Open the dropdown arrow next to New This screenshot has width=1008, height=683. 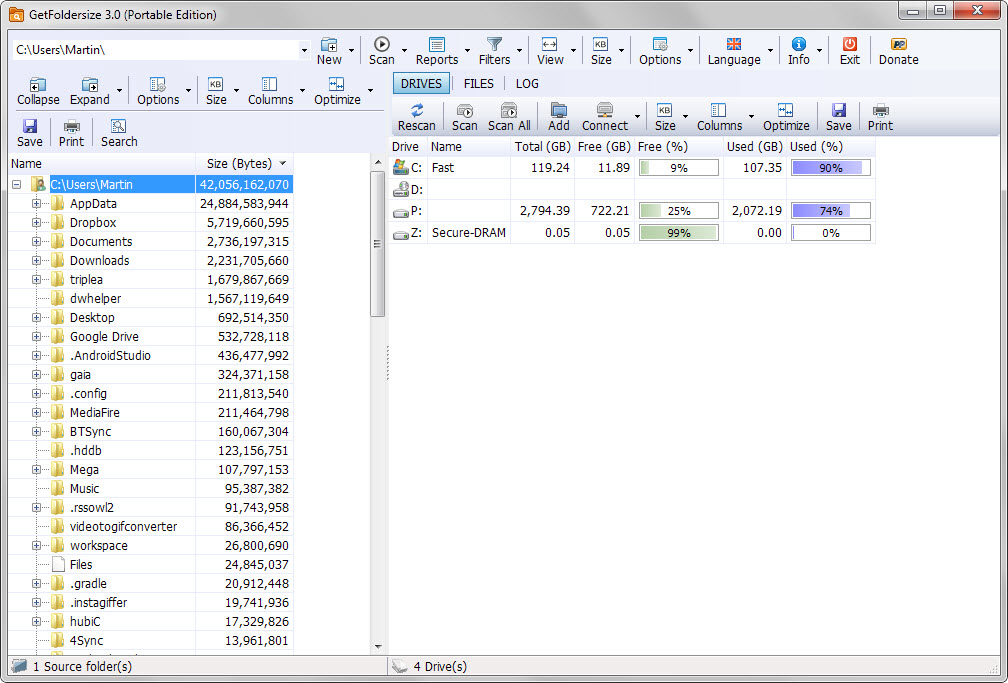[352, 50]
